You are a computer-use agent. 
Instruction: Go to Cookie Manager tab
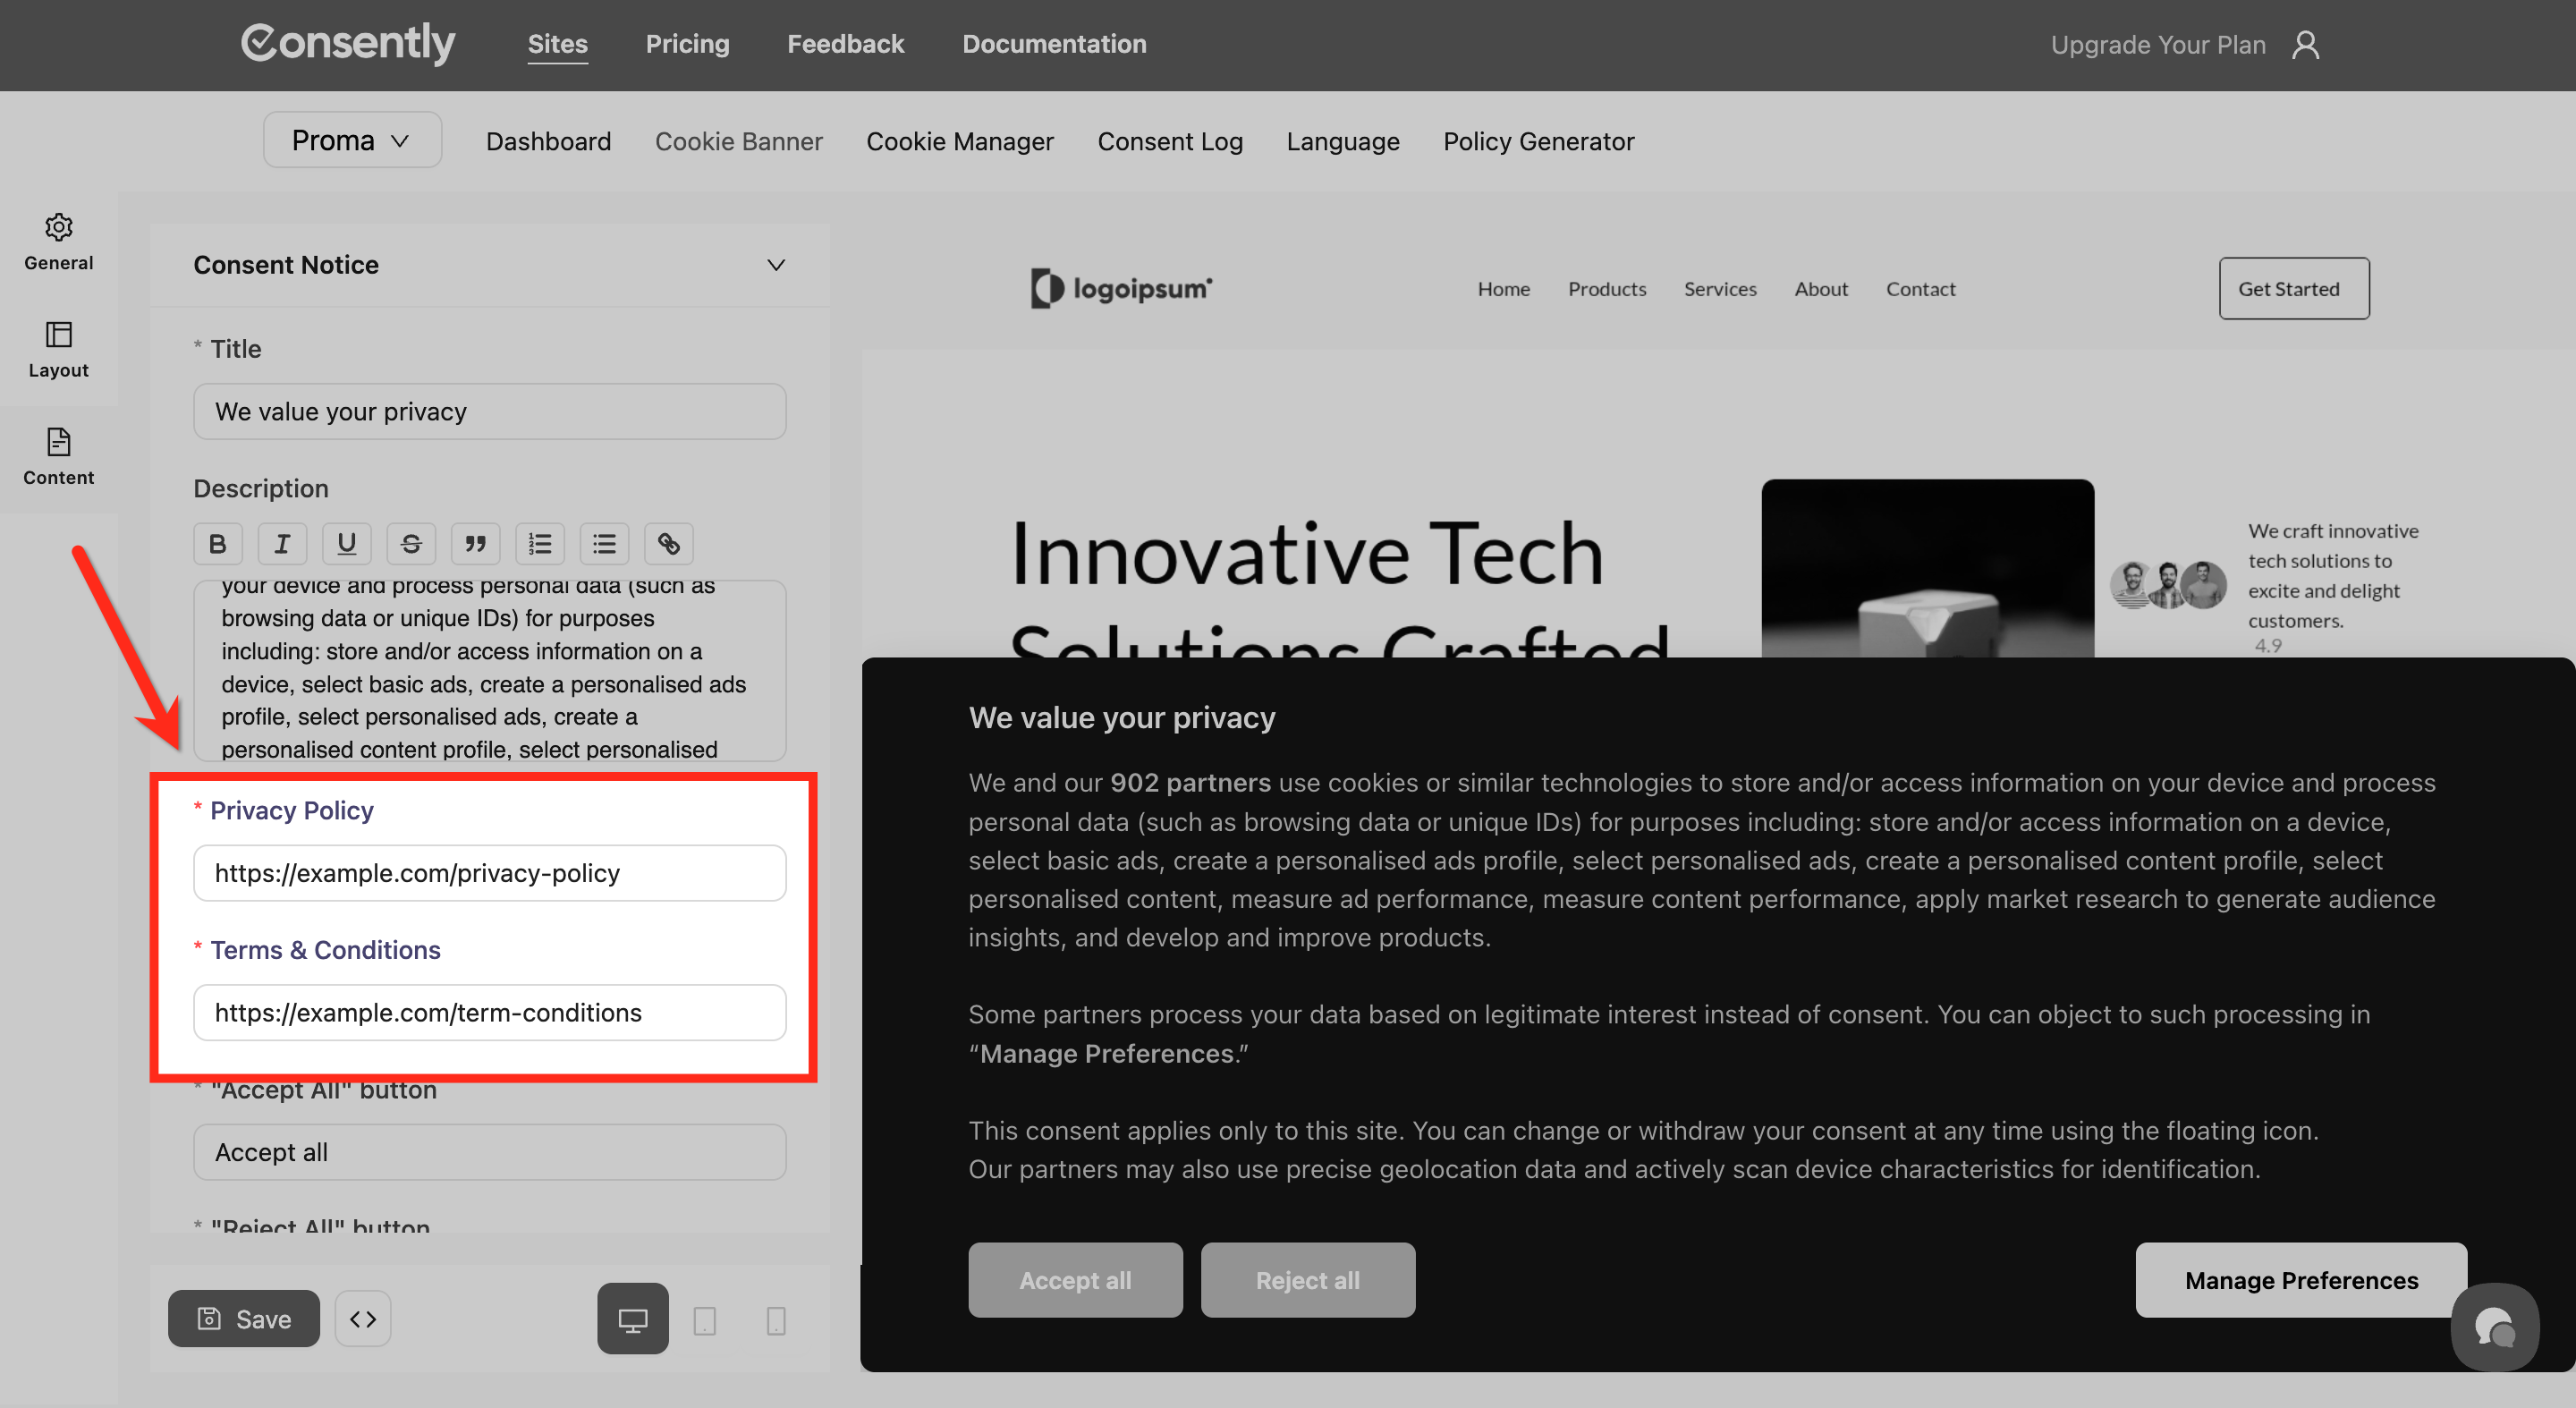click(959, 141)
